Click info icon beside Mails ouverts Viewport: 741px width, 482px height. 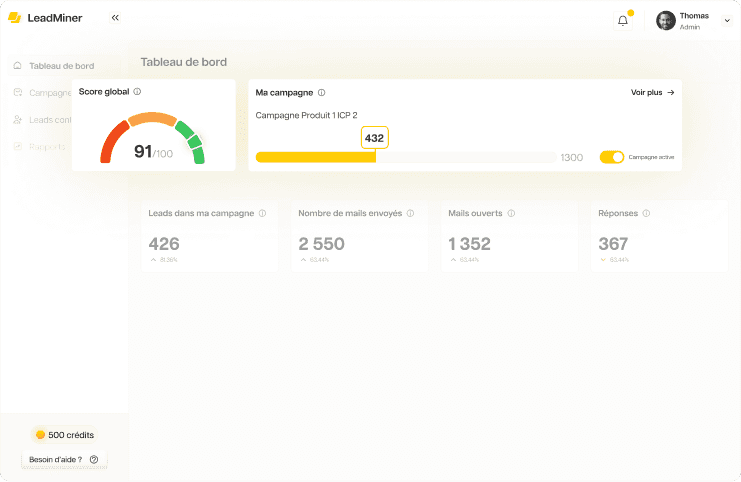511,214
